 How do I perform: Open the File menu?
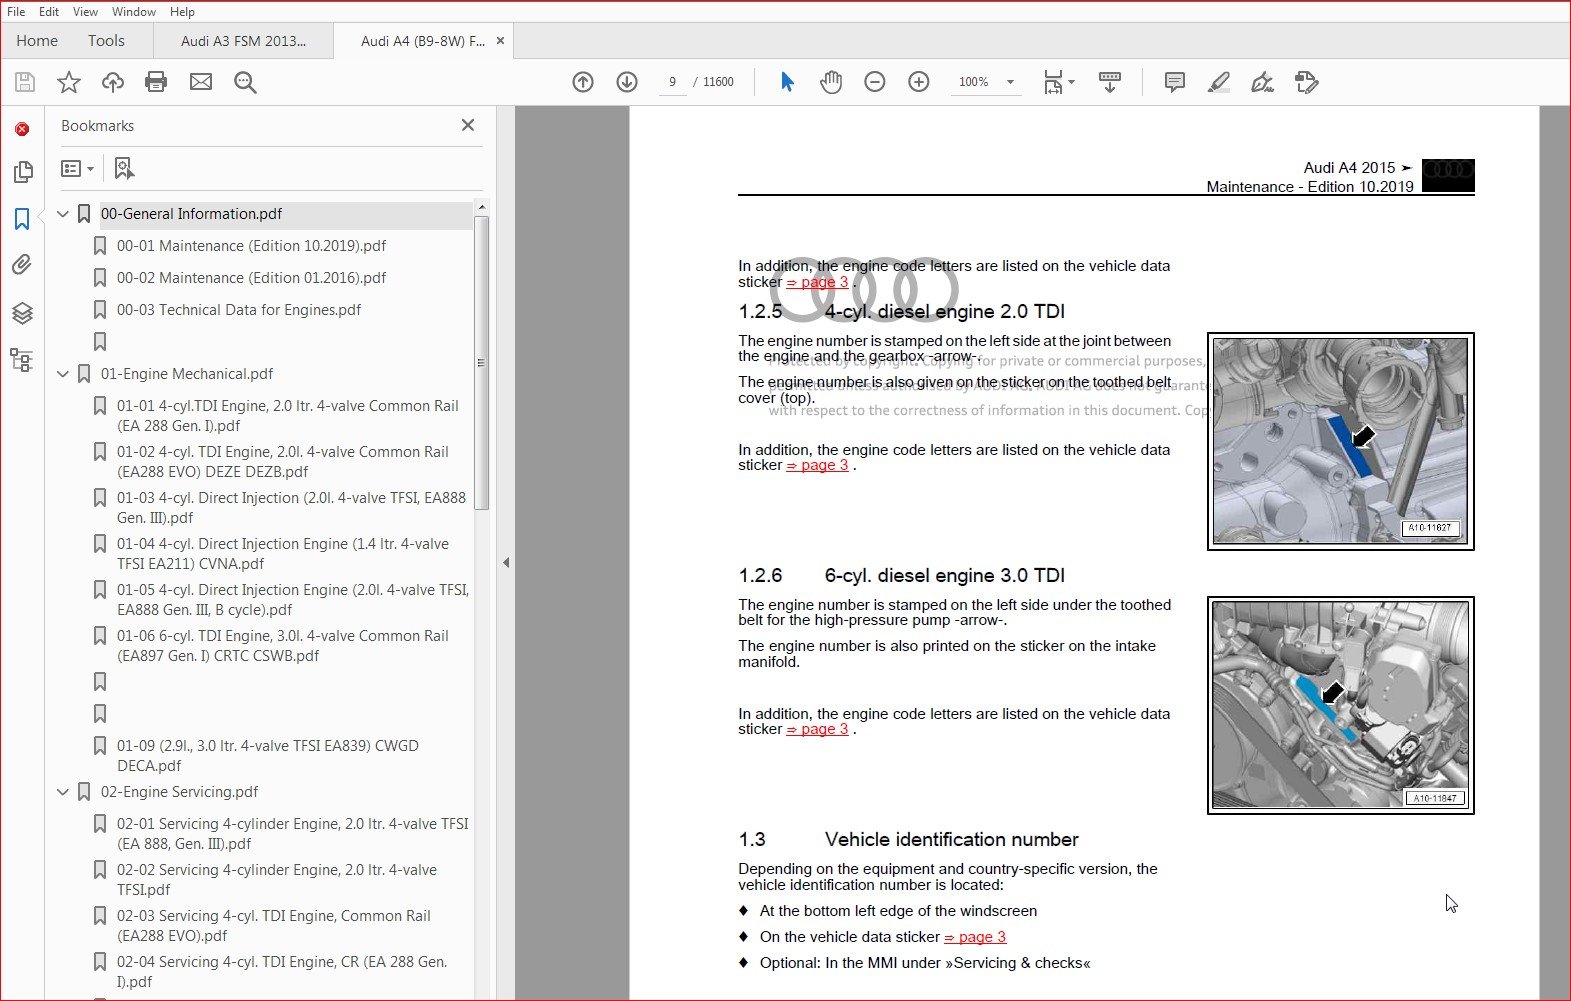16,12
